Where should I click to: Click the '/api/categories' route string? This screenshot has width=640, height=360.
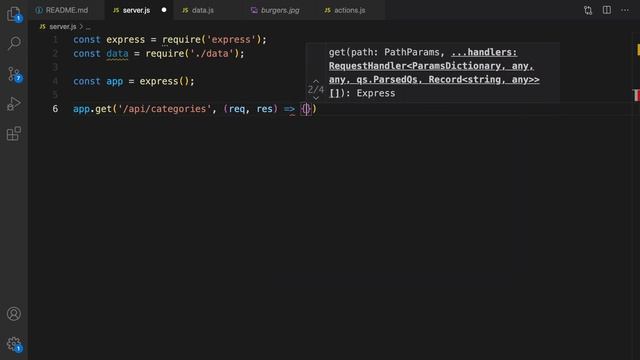164,109
